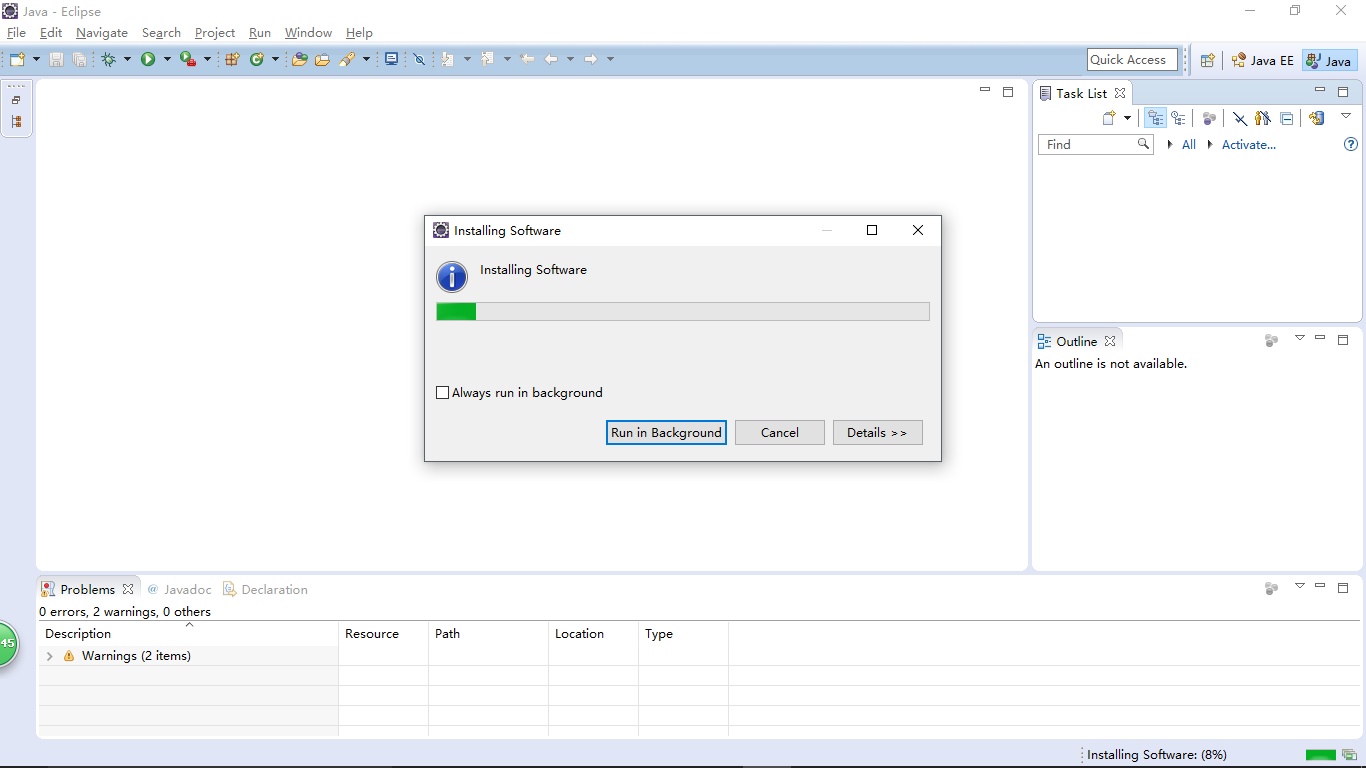Click the Installing Software progress bar

point(683,311)
